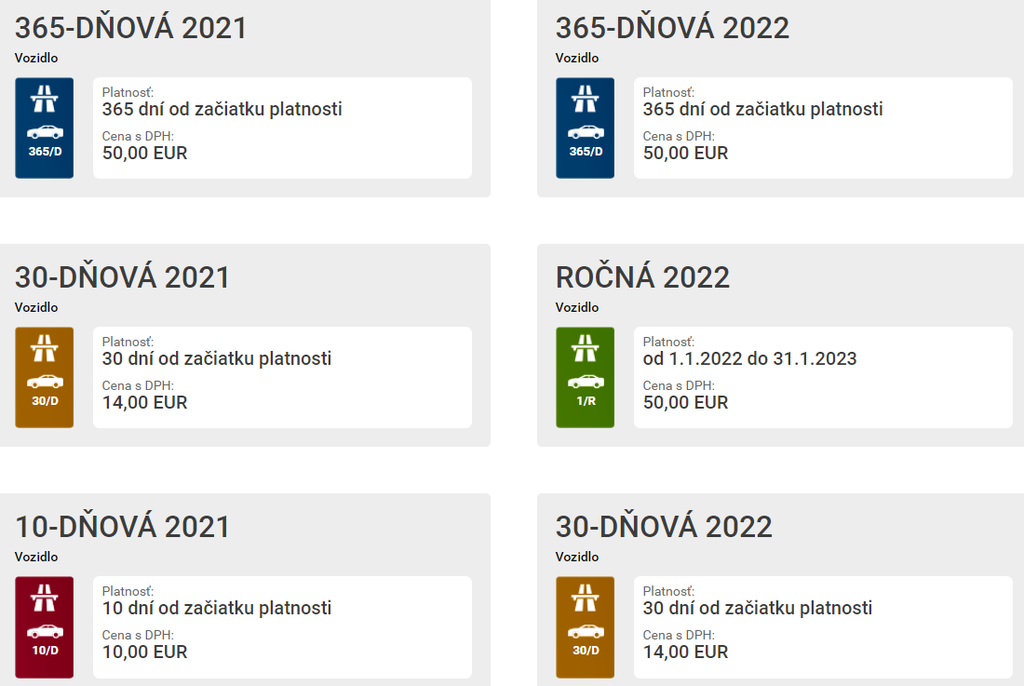Image resolution: width=1024 pixels, height=686 pixels.
Task: Click the 365-day 2022 validity details box
Action: tap(823, 128)
